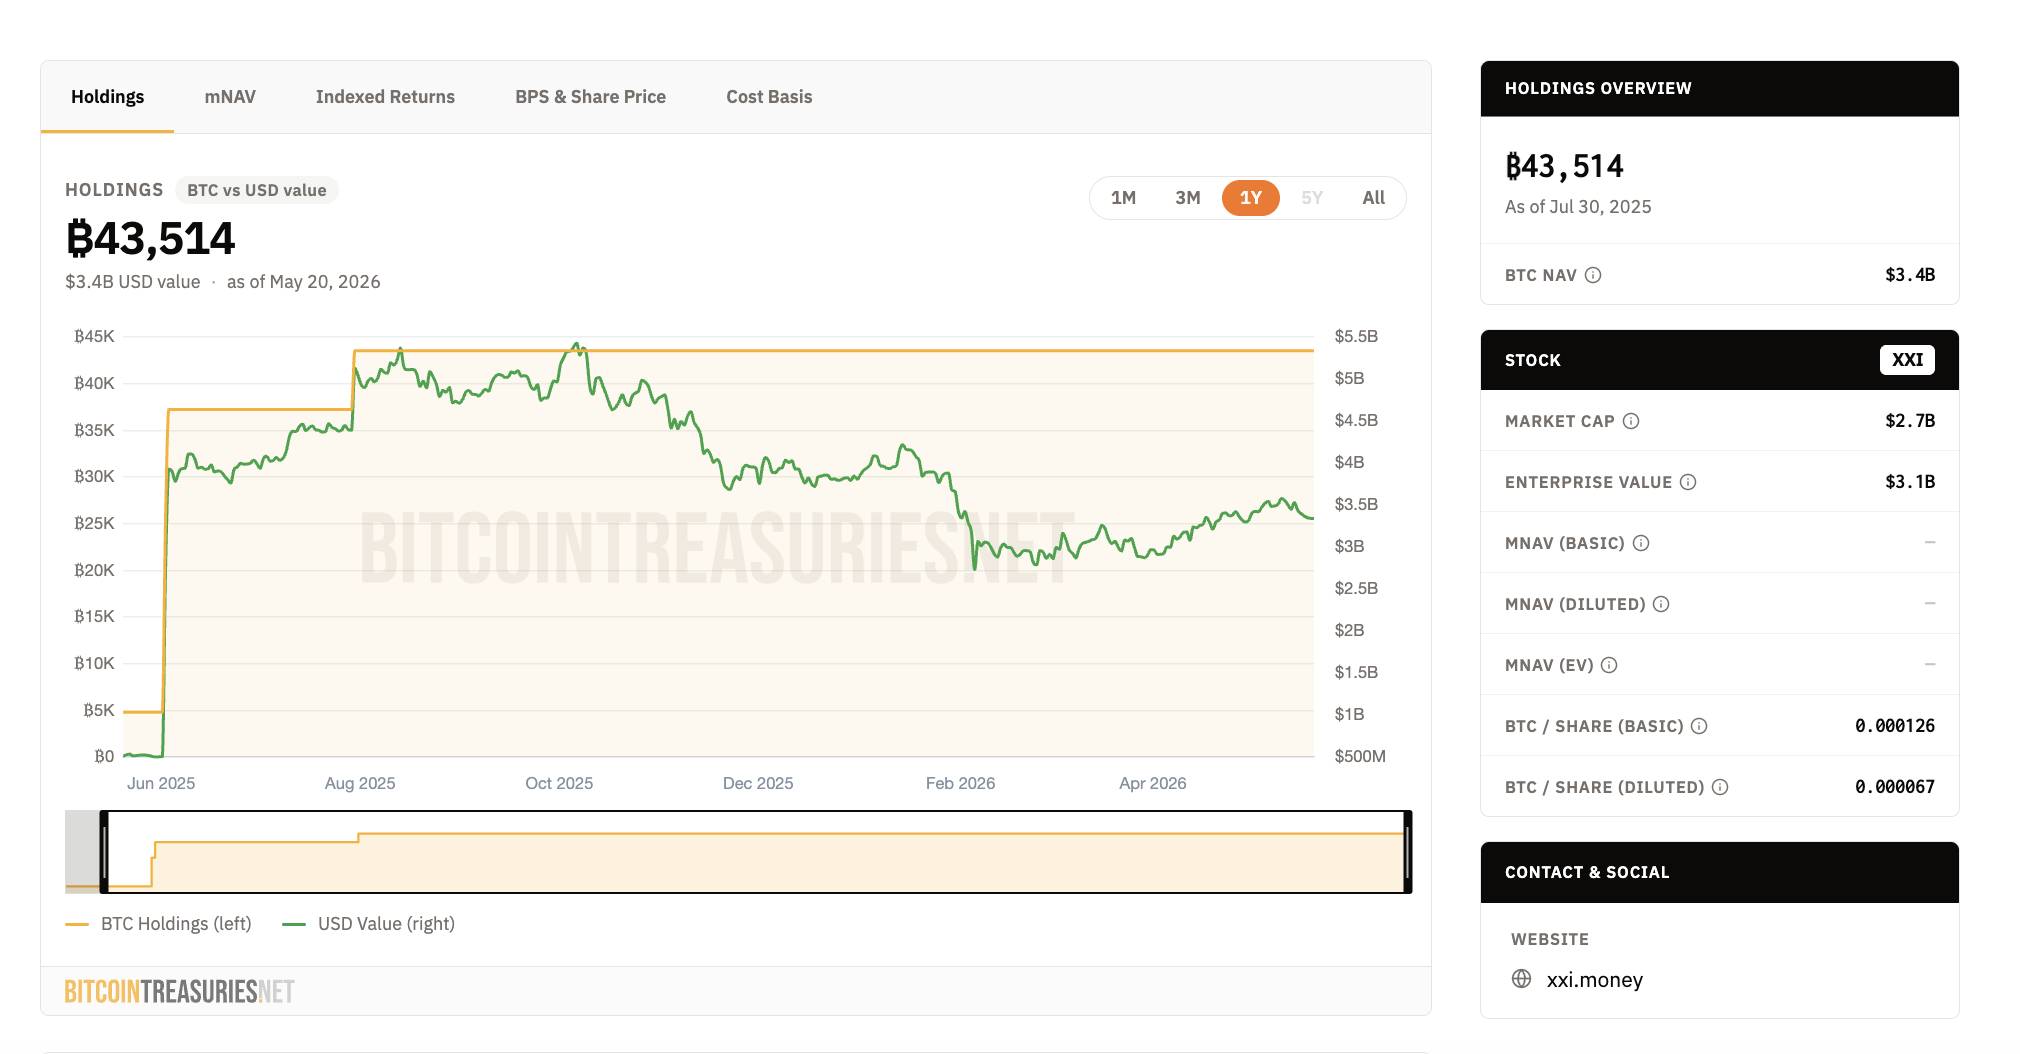The image size is (2020, 1054).
Task: Select the All time range
Action: pos(1374,198)
